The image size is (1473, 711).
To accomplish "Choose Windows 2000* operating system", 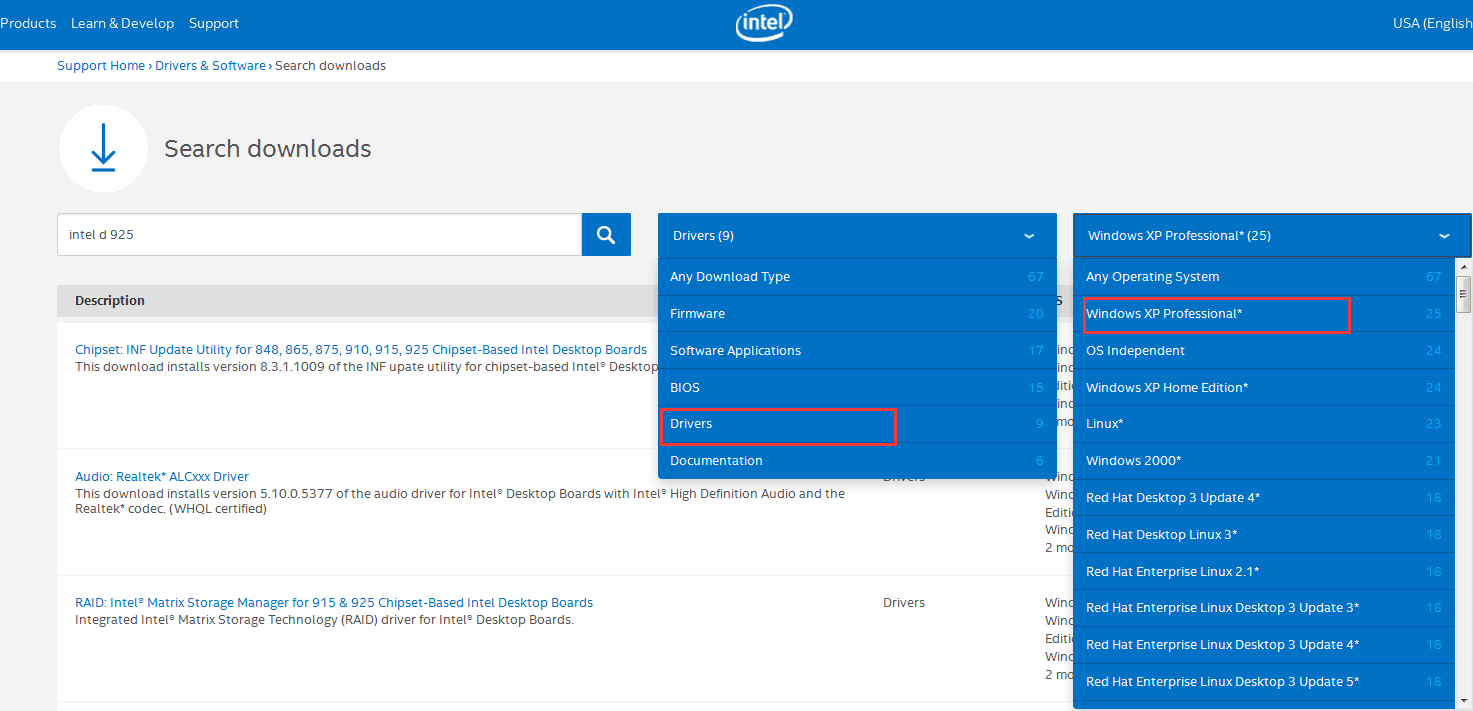I will (x=1264, y=461).
